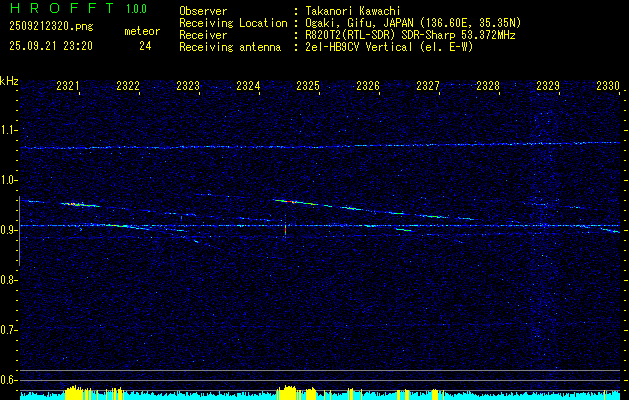
Task: Click the yellow signal peak below 2325
Action: (x=289, y=392)
